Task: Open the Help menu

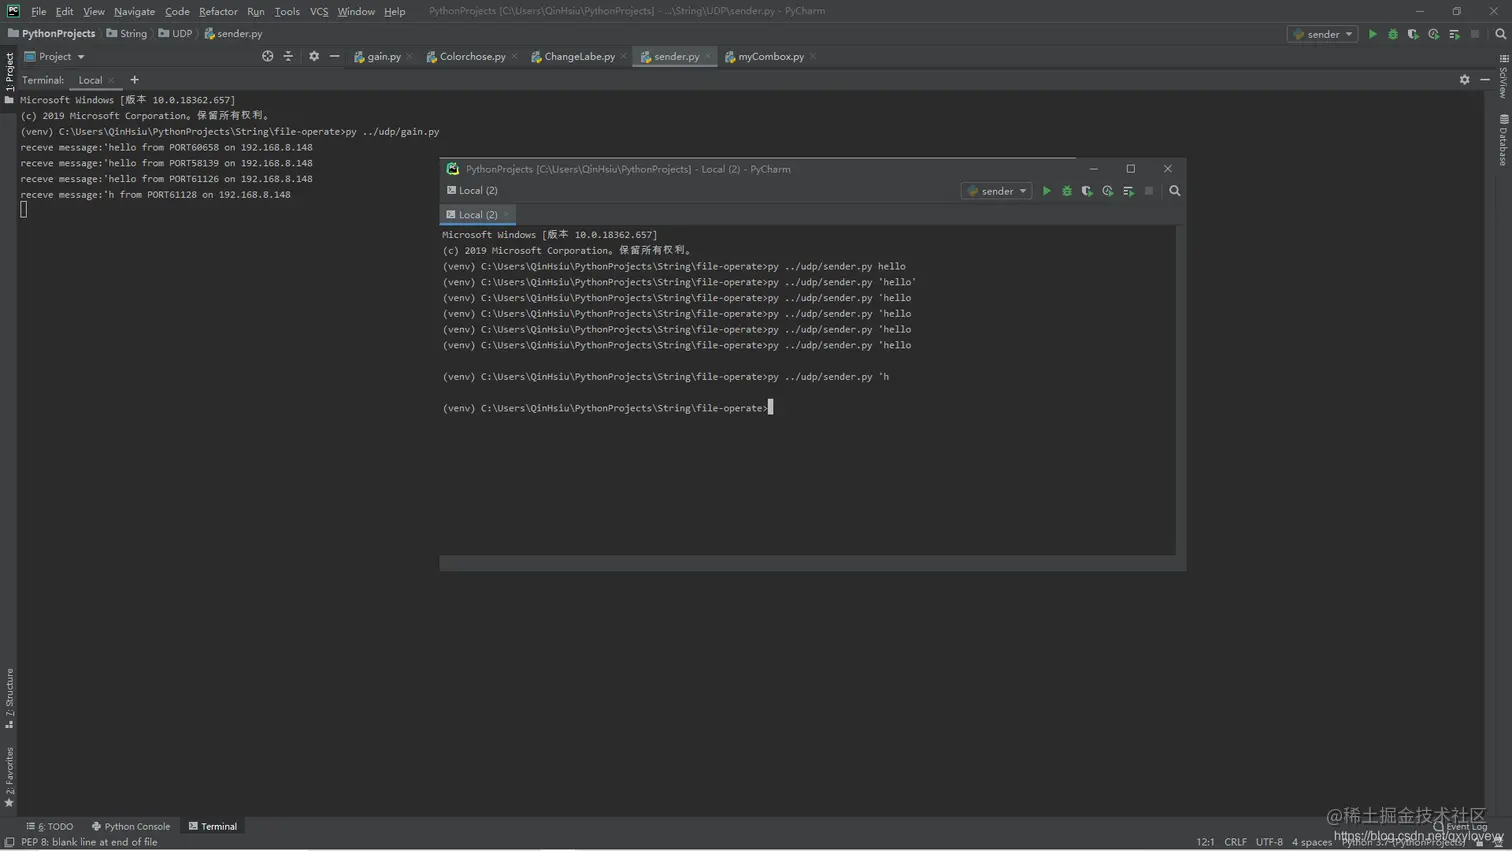Action: [x=395, y=11]
